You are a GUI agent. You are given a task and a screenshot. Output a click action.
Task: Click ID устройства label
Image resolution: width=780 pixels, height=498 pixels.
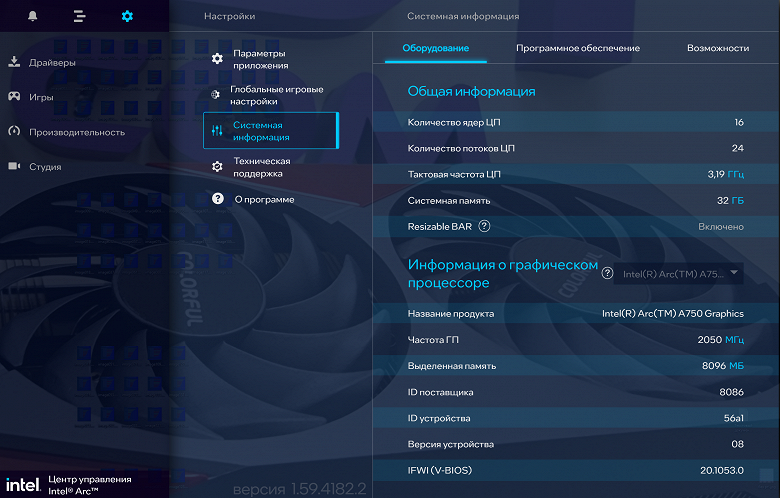click(439, 418)
